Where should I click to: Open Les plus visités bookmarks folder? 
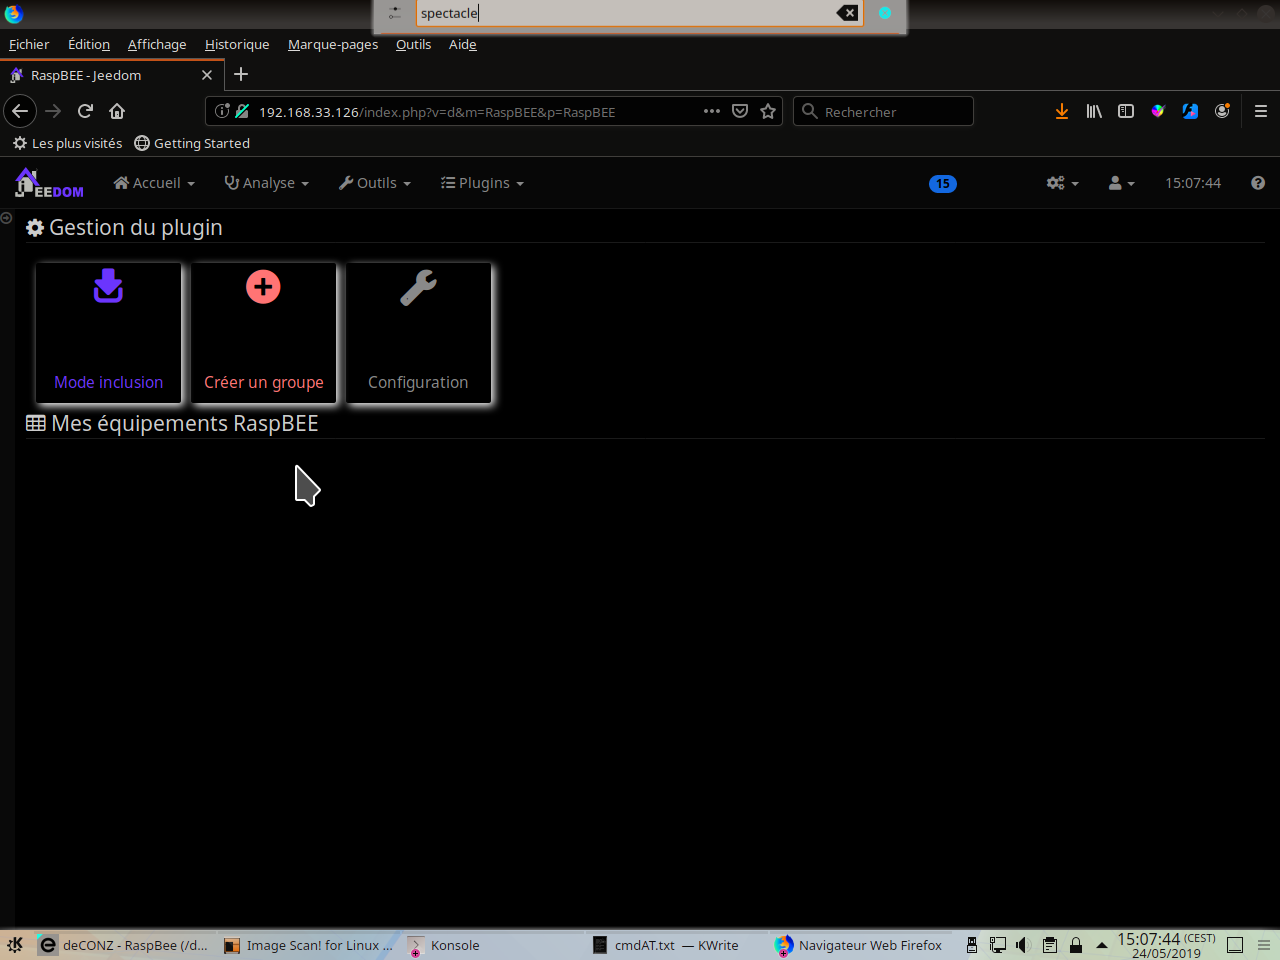point(67,143)
